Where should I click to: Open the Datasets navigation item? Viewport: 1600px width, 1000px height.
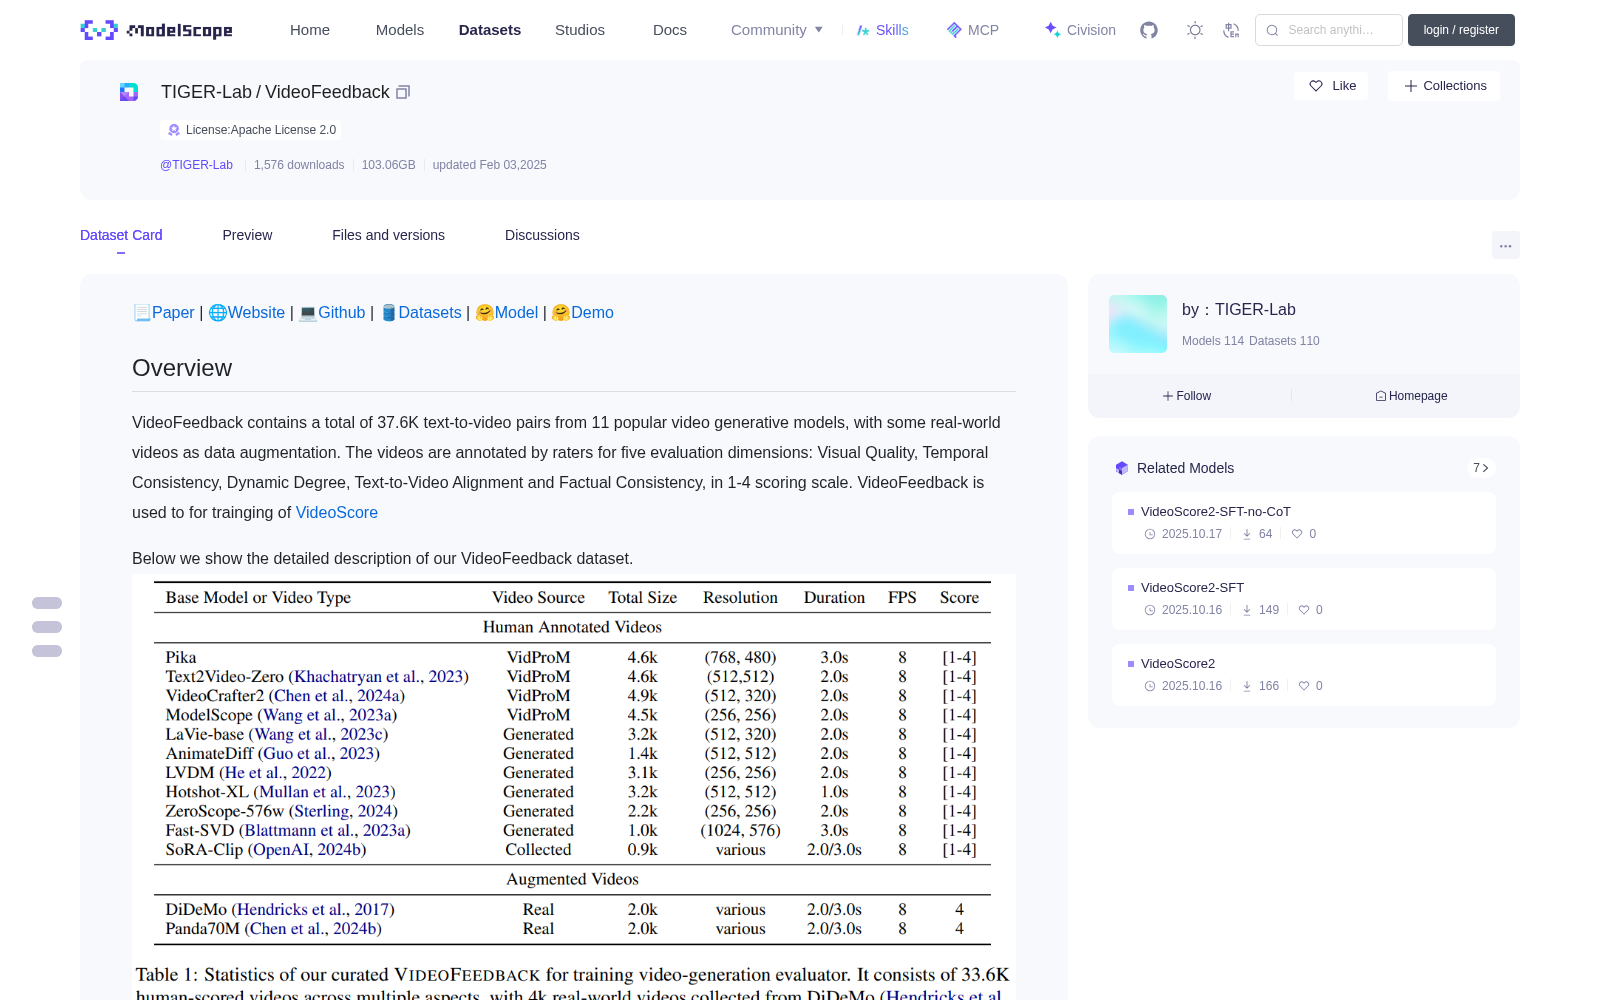pyautogui.click(x=490, y=30)
